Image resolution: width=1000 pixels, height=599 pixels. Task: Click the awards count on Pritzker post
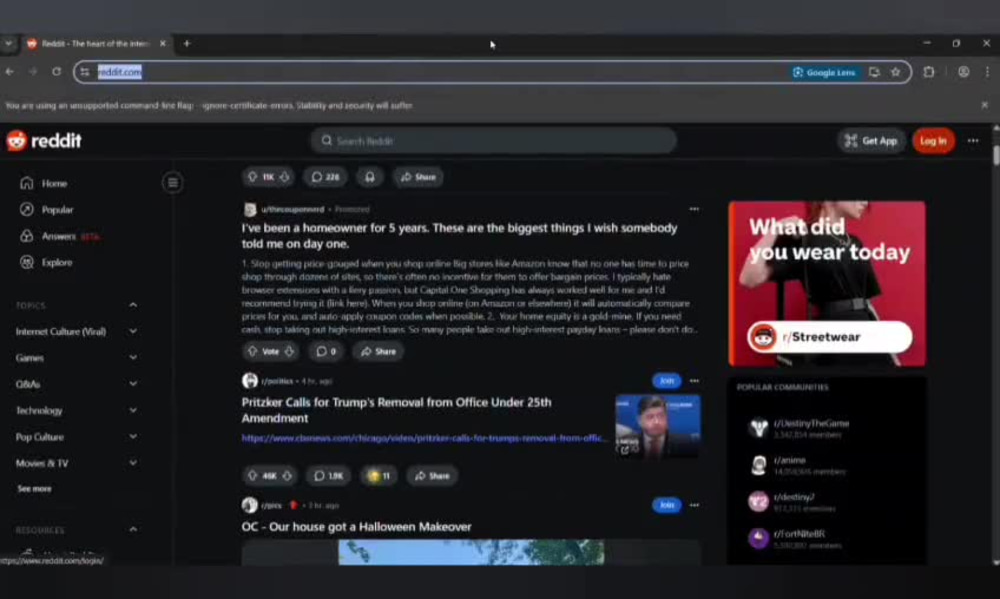coord(378,476)
